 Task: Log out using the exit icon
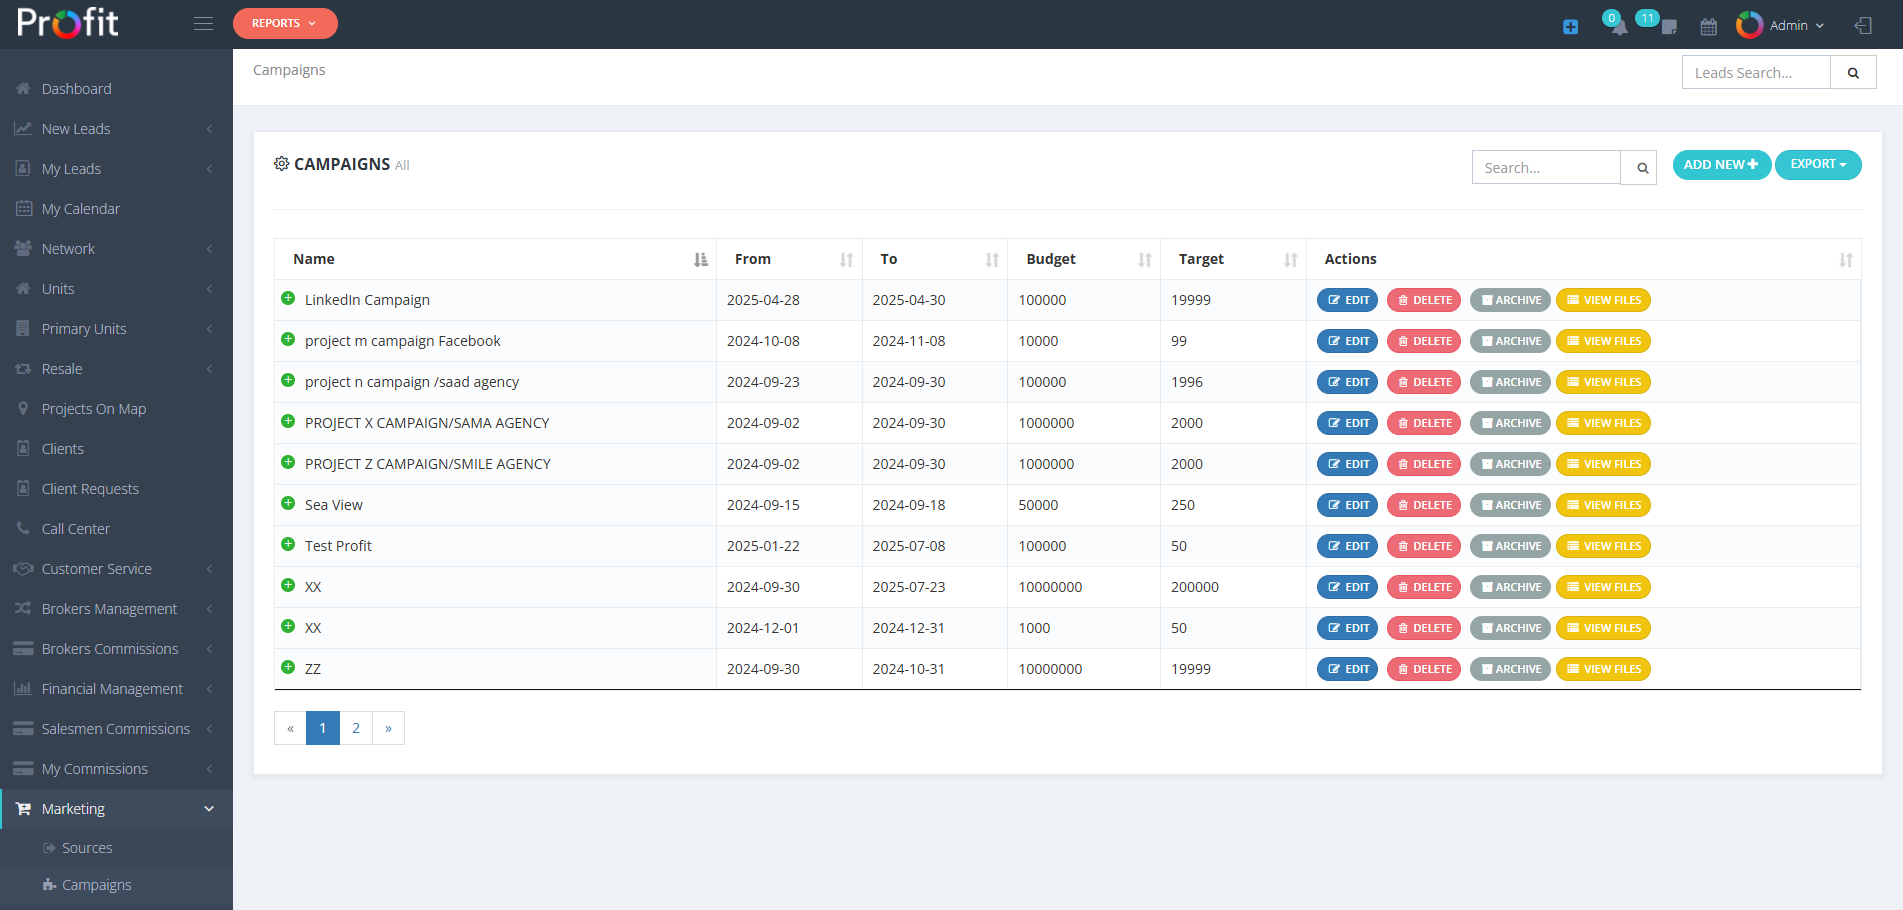click(x=1862, y=25)
